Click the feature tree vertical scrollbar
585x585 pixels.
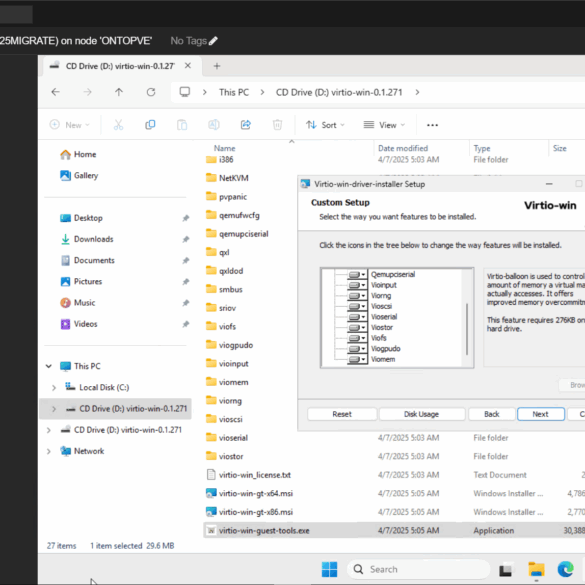pyautogui.click(x=467, y=329)
